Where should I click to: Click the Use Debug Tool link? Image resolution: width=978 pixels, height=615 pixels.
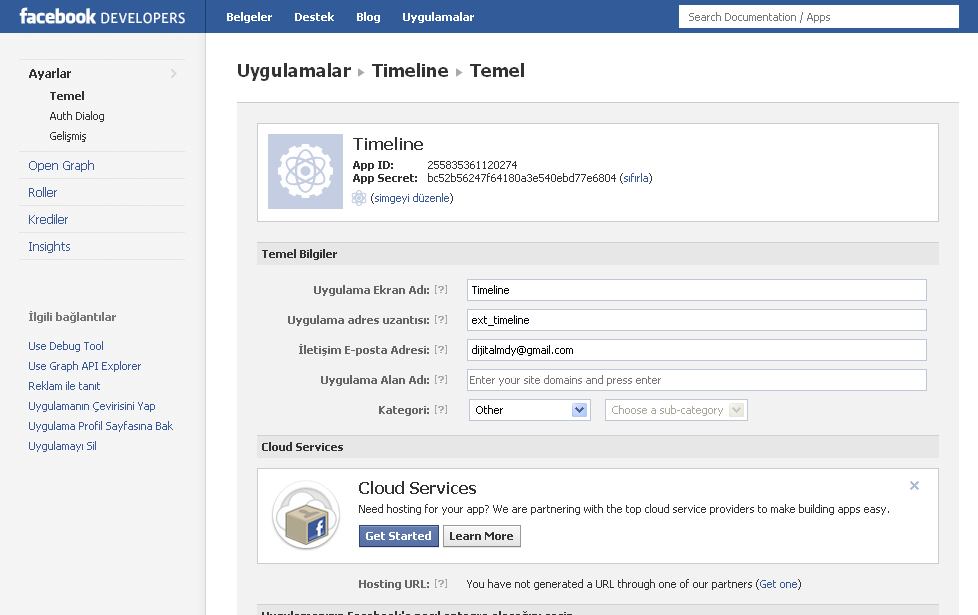[65, 346]
